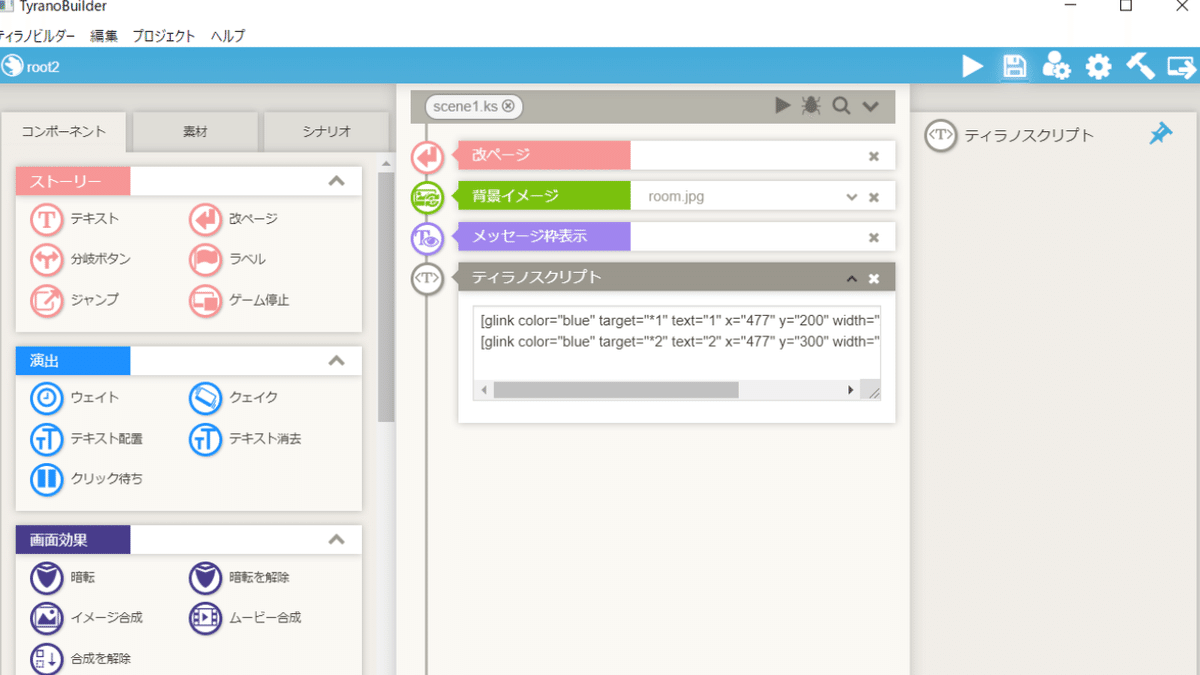Save the project with floppy disk icon
The width and height of the screenshot is (1200, 675).
[x=1015, y=67]
